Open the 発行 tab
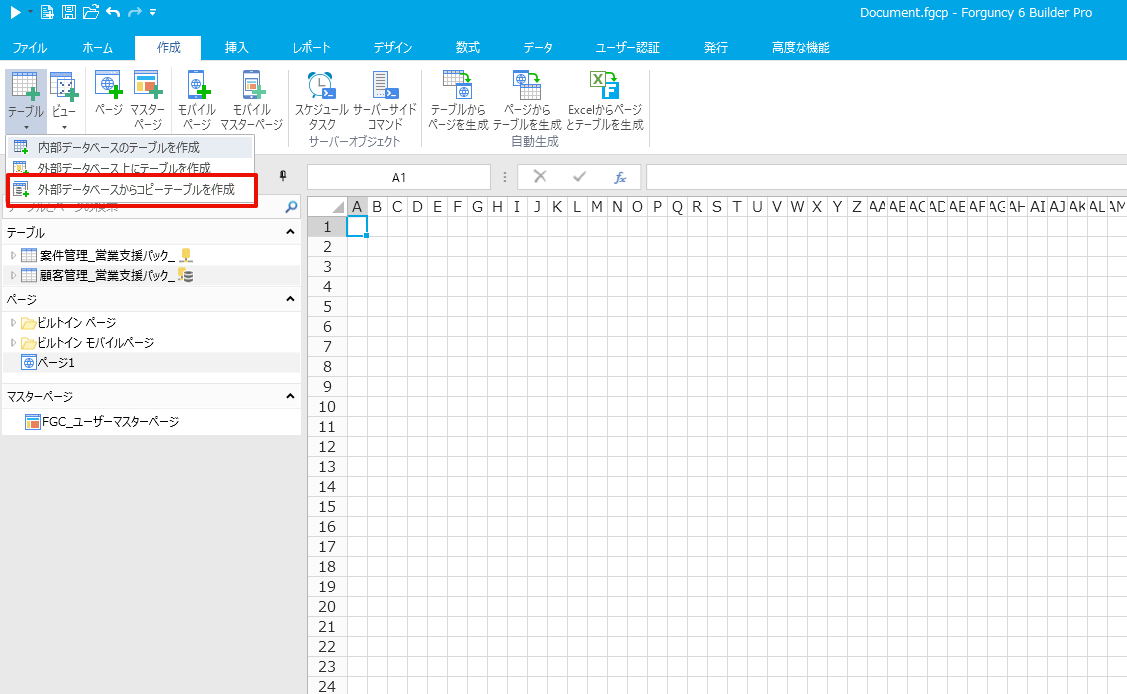 click(715, 47)
